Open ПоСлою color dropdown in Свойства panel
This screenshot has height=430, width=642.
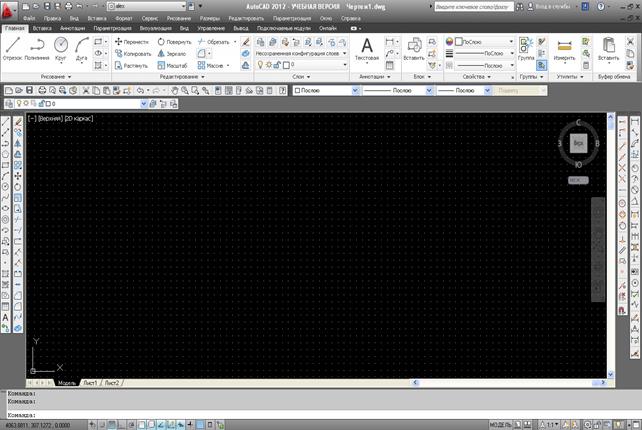tap(484, 42)
